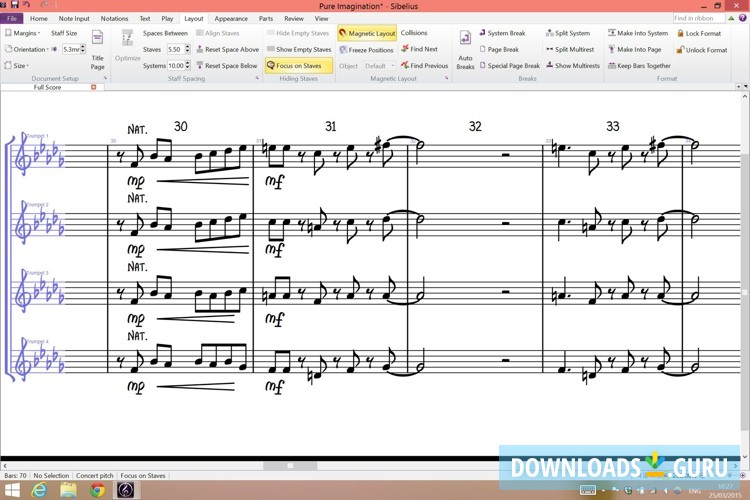The width and height of the screenshot is (750, 500).
Task: Click Find Next collision
Action: [419, 49]
